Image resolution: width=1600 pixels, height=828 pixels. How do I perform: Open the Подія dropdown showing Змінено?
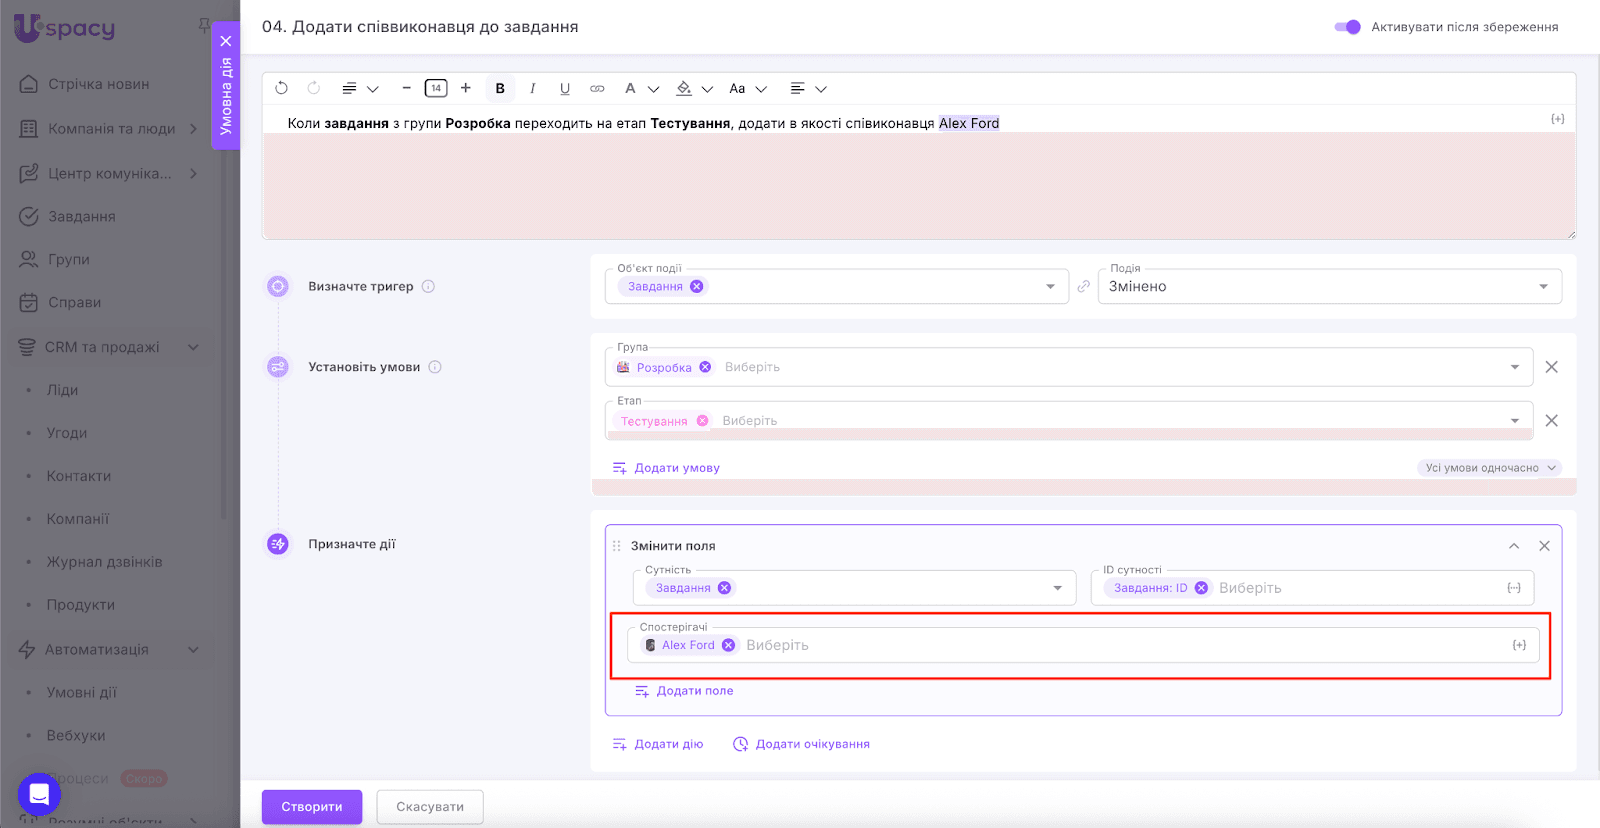(x=1329, y=287)
